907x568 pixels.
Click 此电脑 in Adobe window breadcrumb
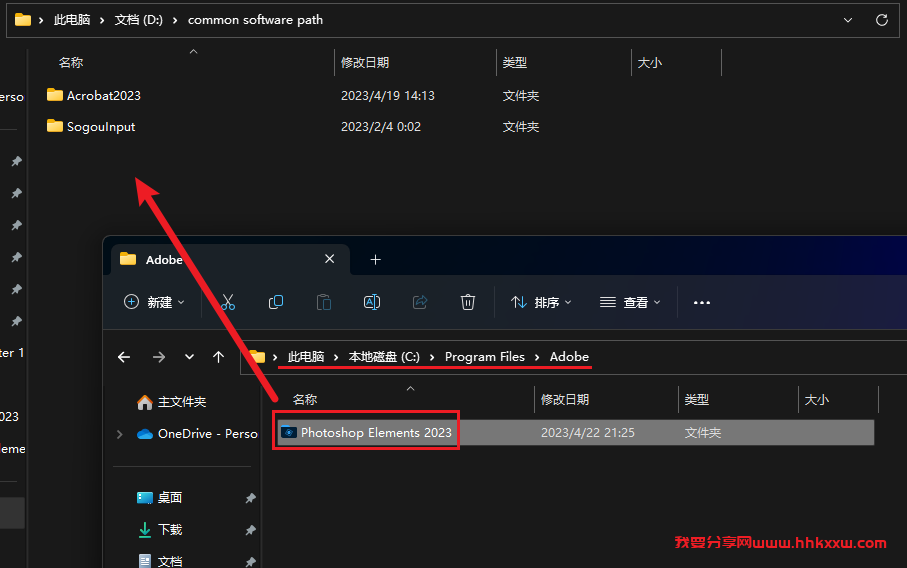click(x=306, y=357)
